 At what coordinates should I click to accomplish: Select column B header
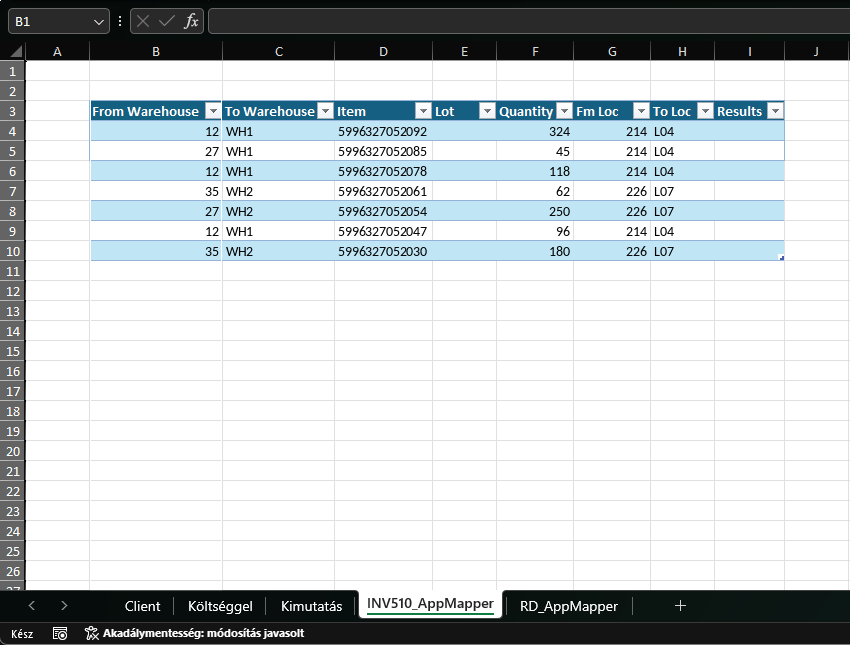(x=156, y=51)
